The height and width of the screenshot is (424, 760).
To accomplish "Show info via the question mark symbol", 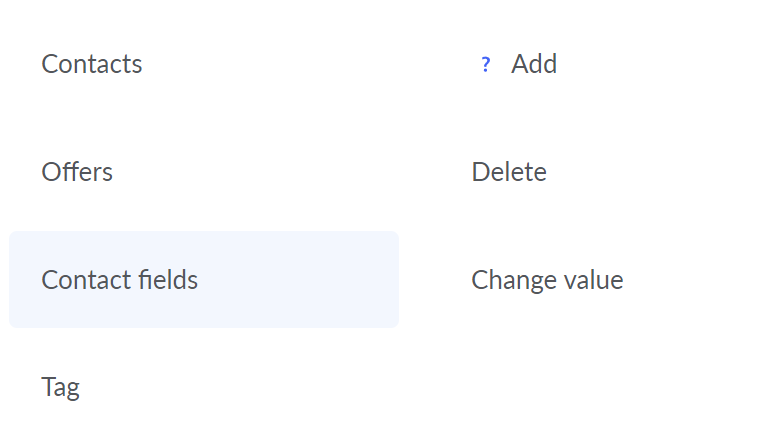I will 485,64.
